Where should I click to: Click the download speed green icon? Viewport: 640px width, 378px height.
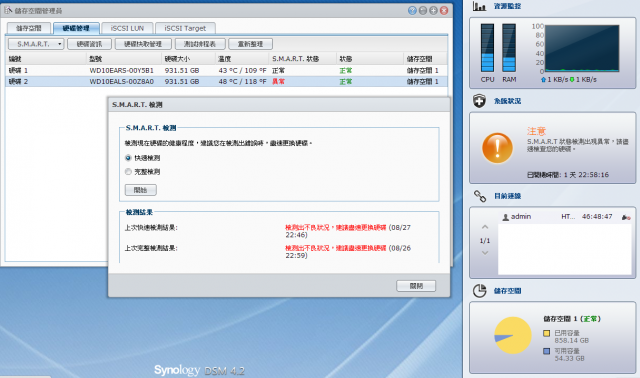tap(572, 80)
